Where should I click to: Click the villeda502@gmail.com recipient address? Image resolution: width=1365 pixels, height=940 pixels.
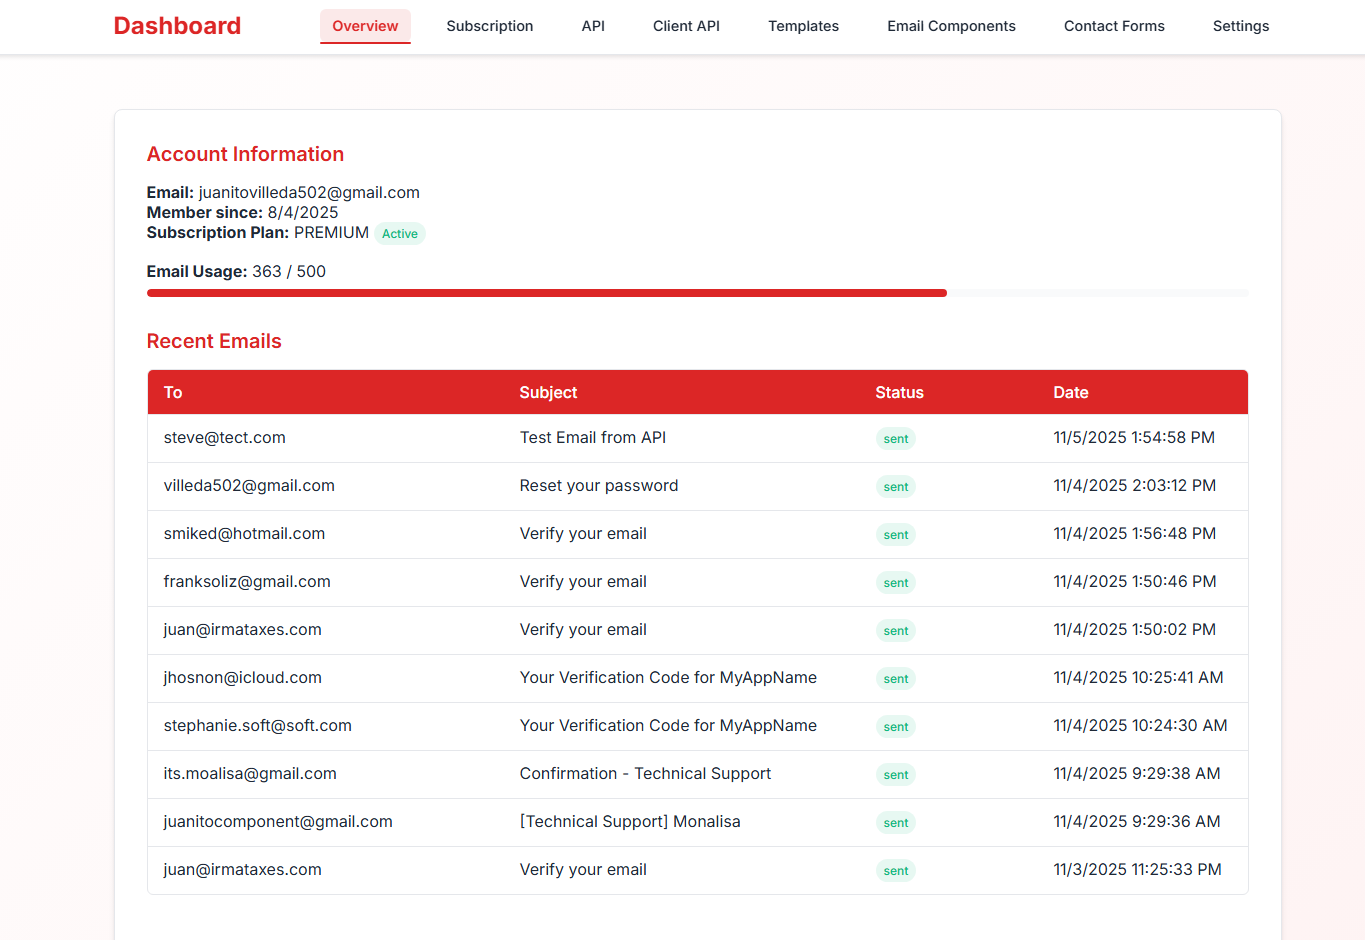[249, 485]
